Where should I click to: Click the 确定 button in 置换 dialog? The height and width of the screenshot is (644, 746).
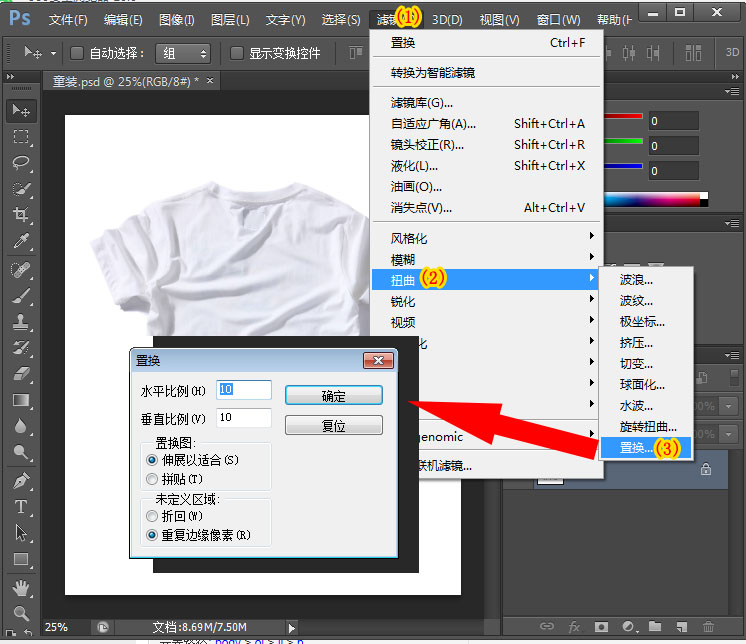[334, 395]
